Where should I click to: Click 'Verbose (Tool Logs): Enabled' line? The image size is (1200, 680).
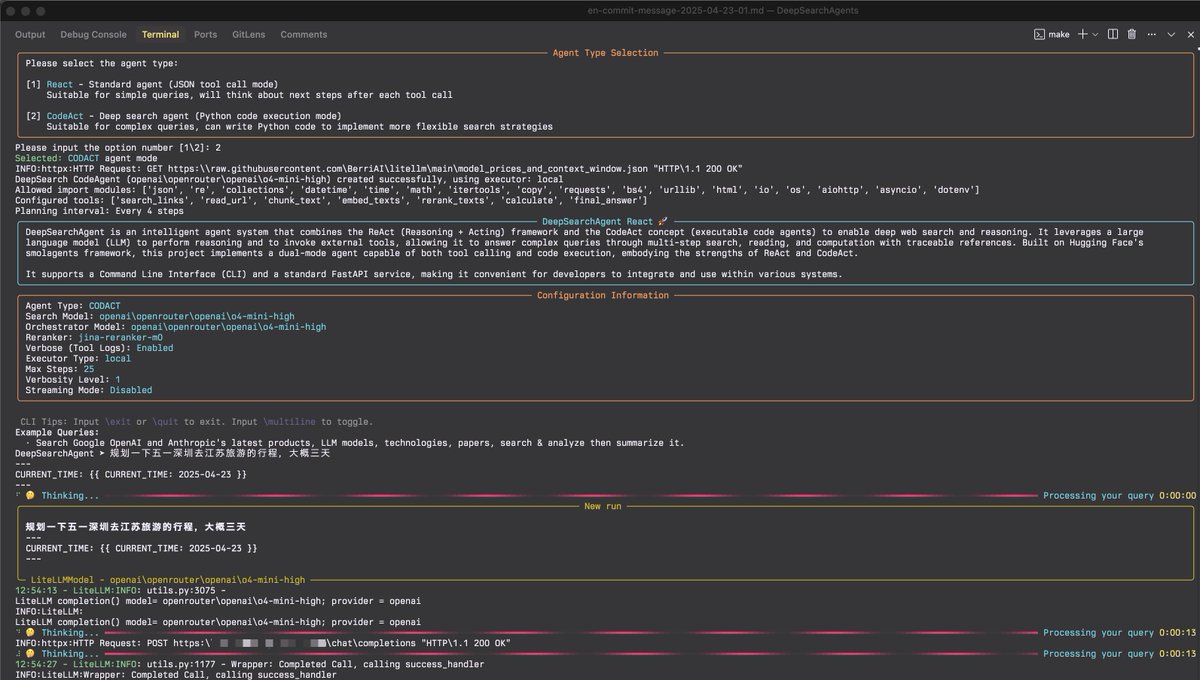(x=99, y=348)
